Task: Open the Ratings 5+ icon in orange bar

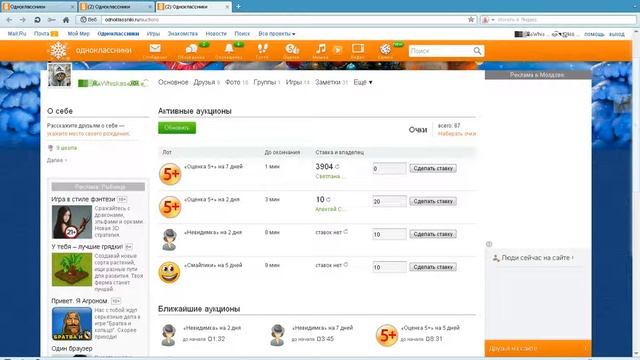Action: (x=292, y=49)
